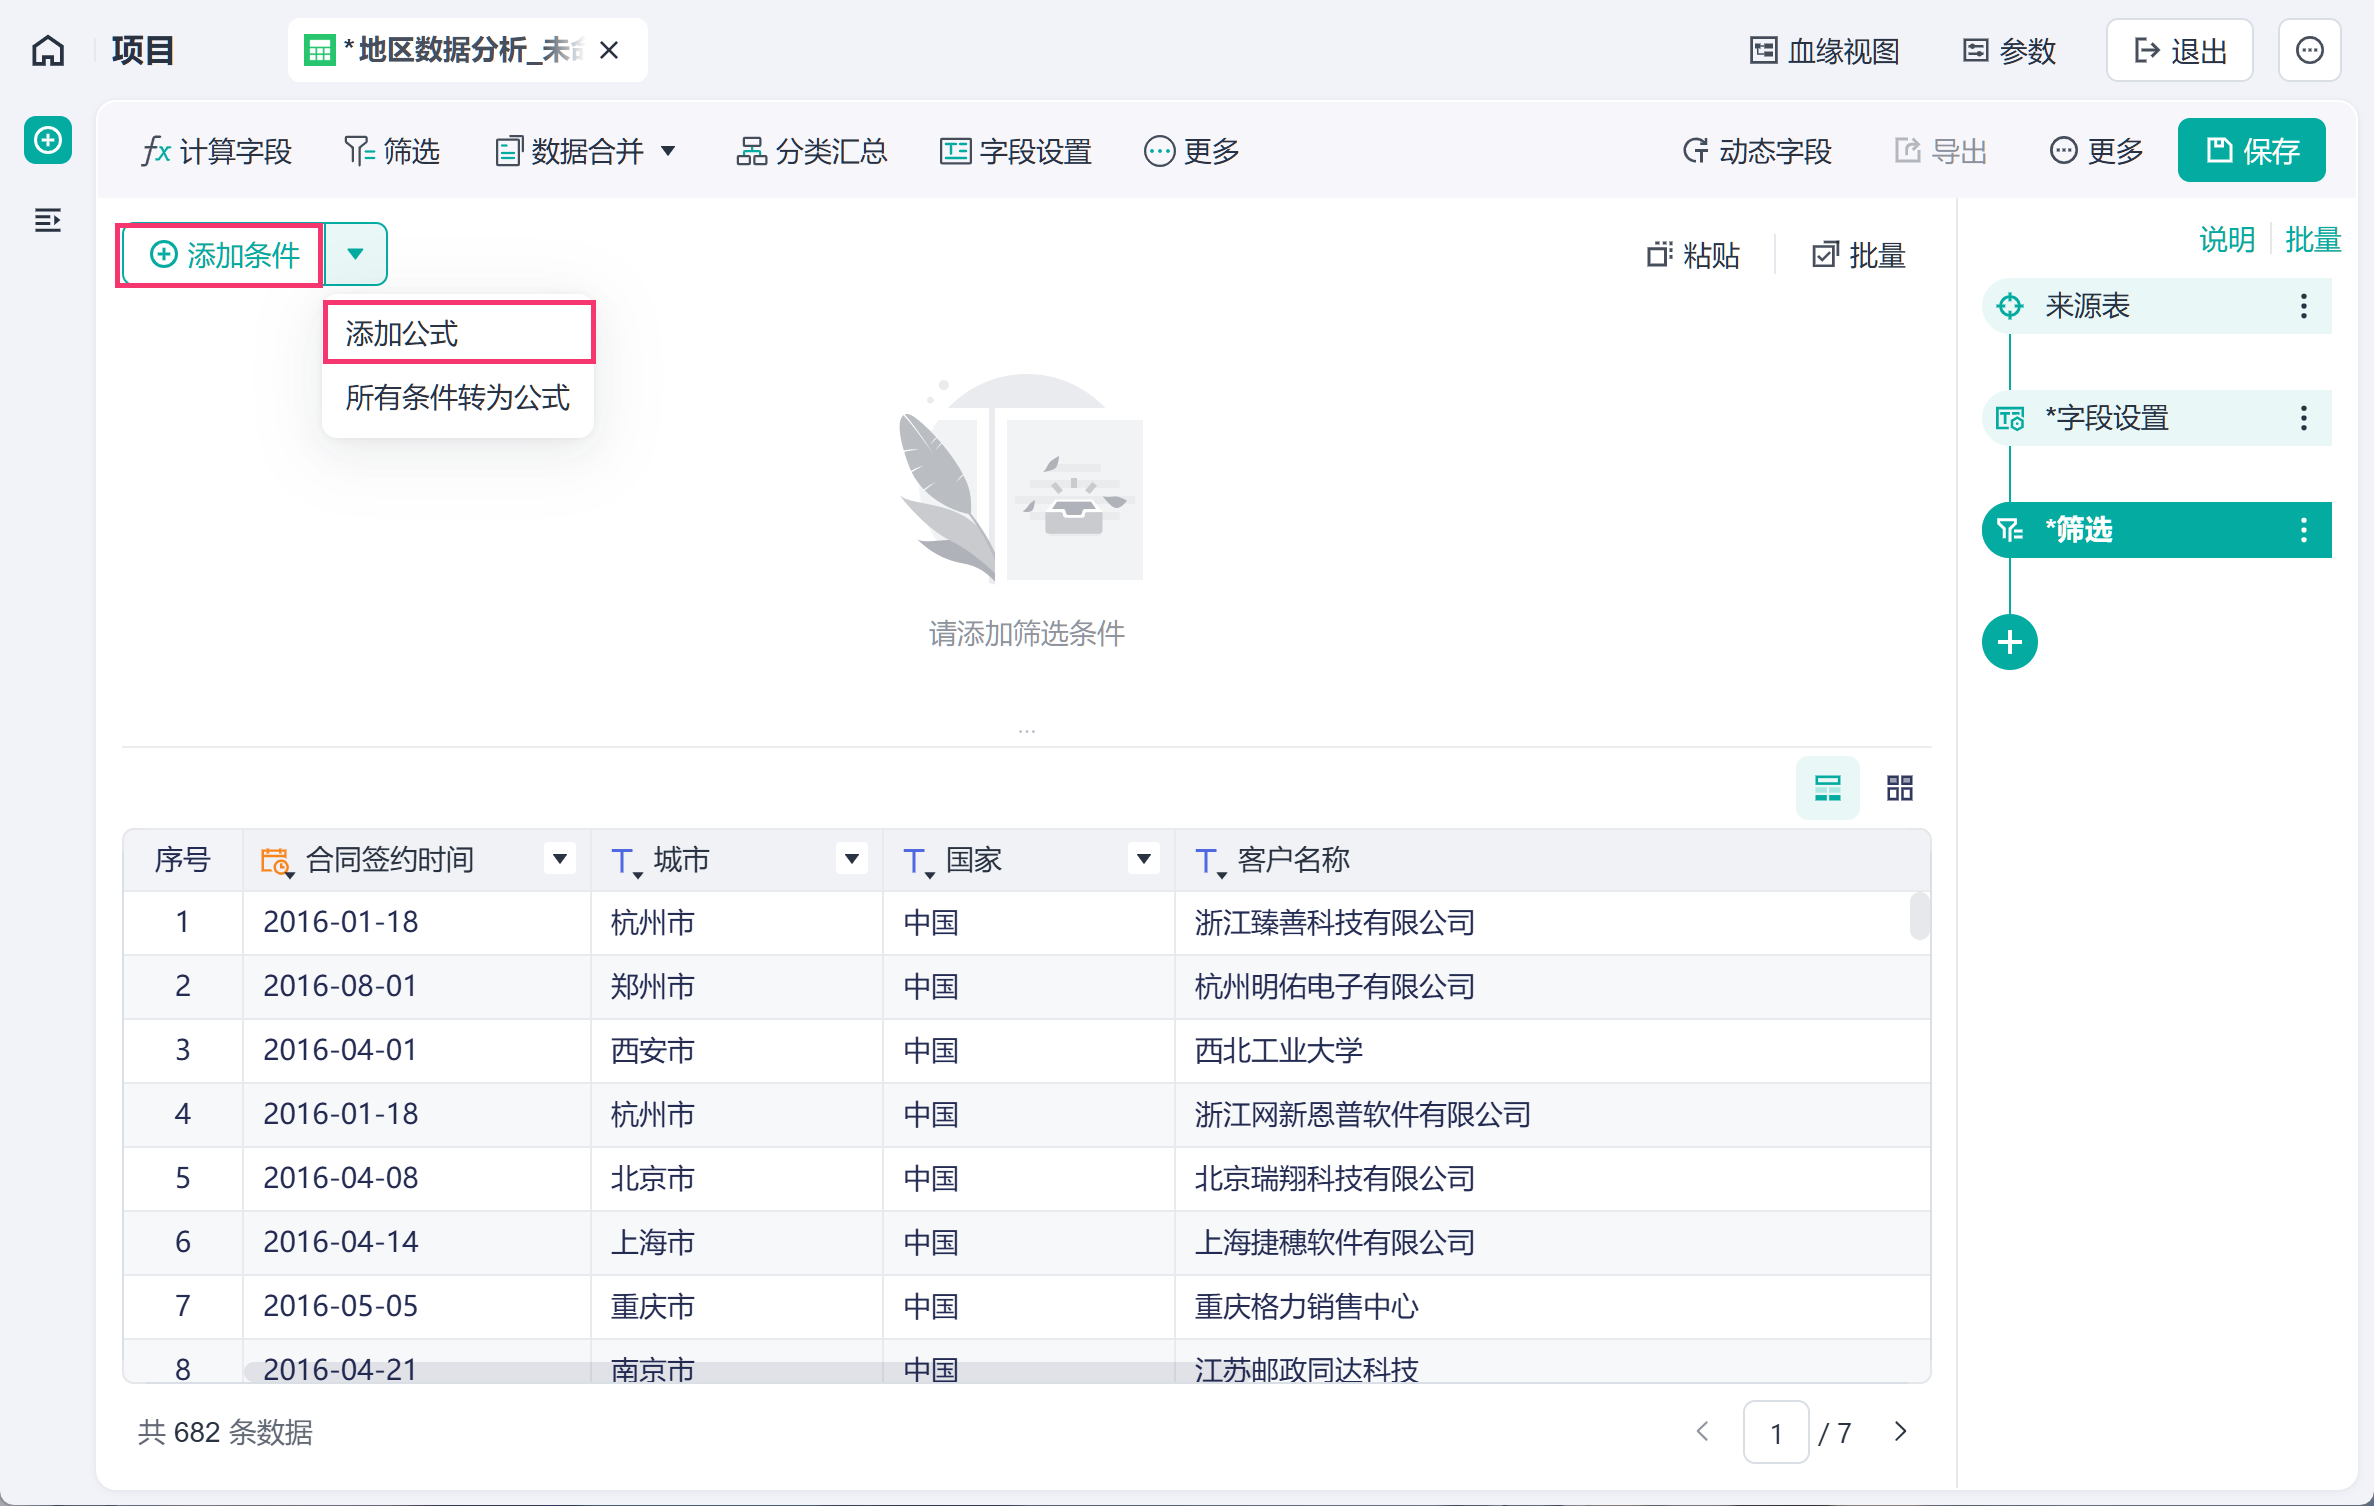Image resolution: width=2374 pixels, height=1506 pixels.
Task: Click the 序号 column header
Action: coord(183,860)
